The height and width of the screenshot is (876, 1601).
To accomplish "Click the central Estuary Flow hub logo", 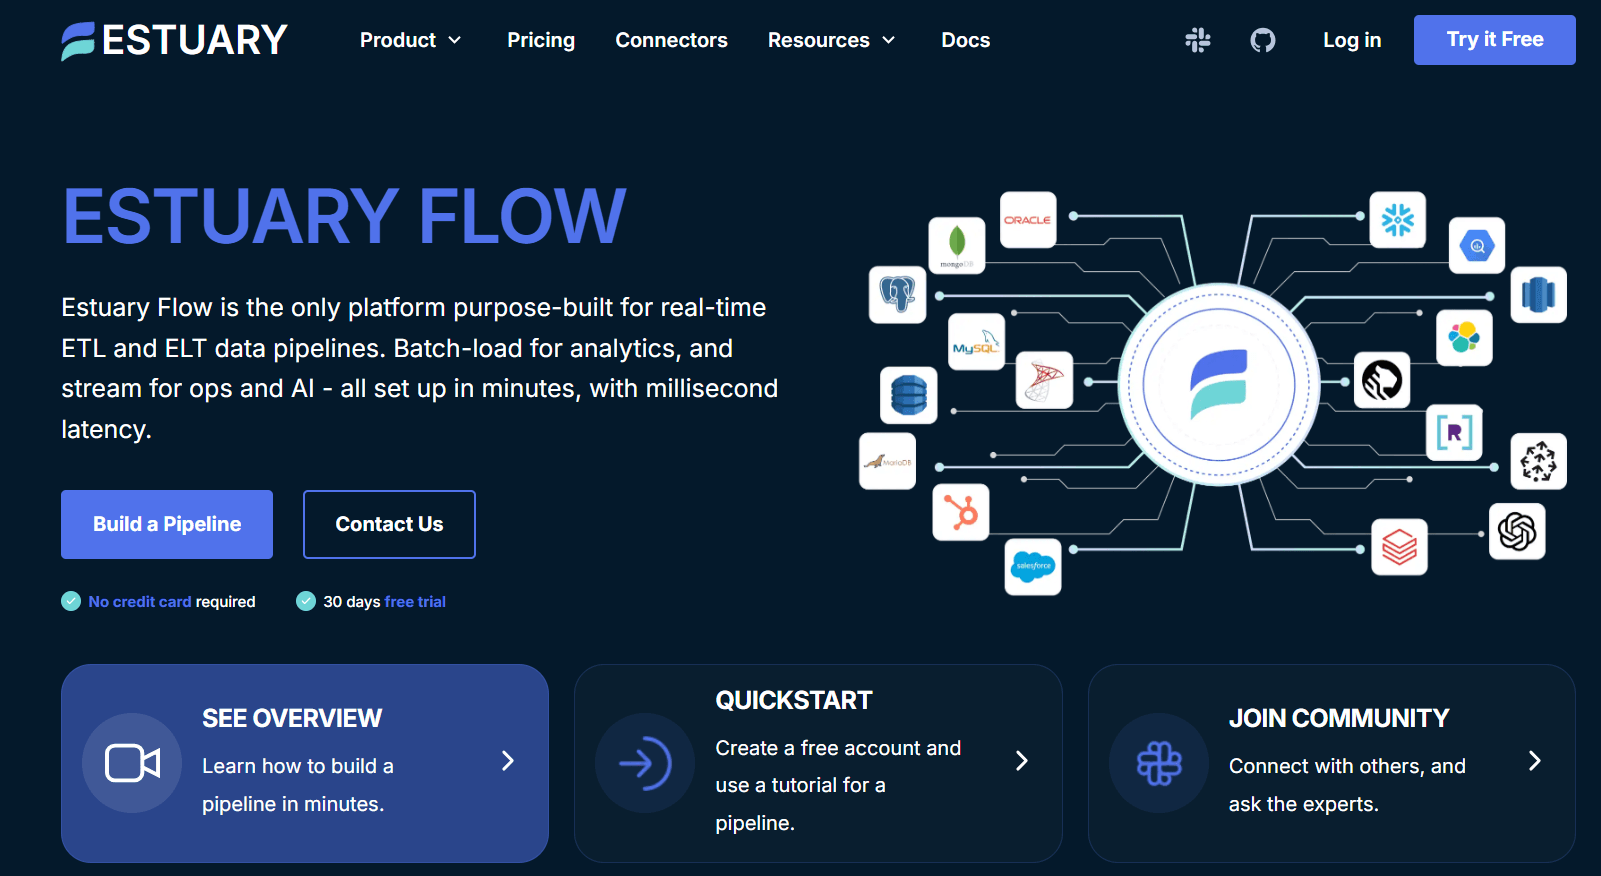I will pos(1218,384).
